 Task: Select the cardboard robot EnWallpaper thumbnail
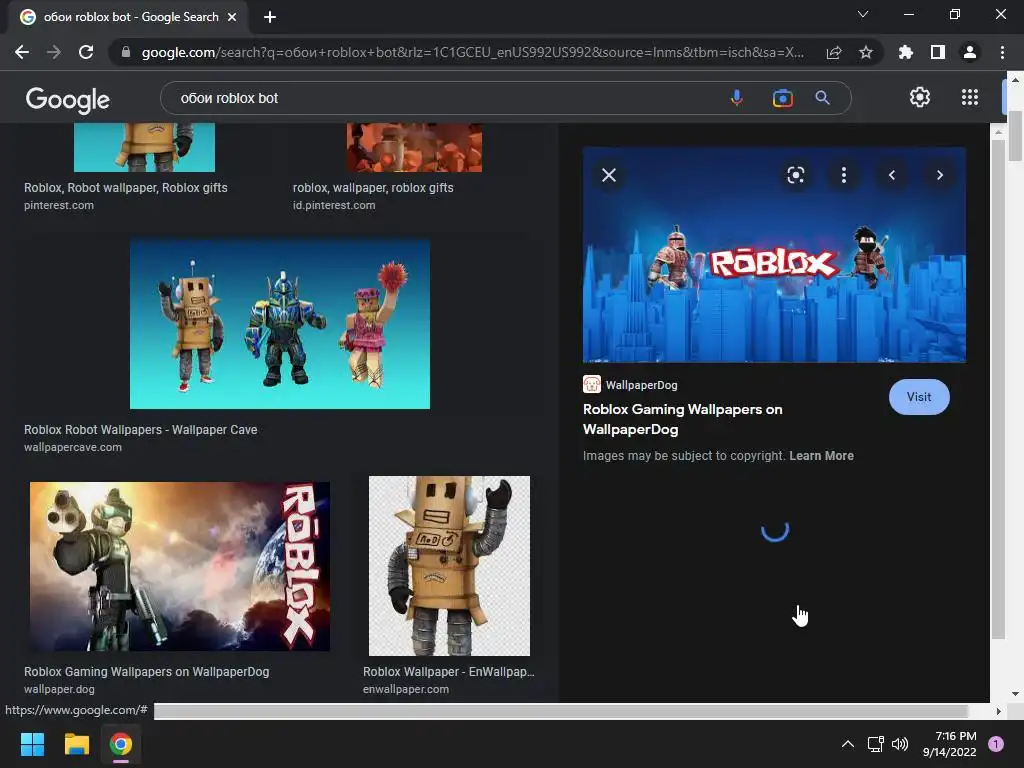[449, 566]
